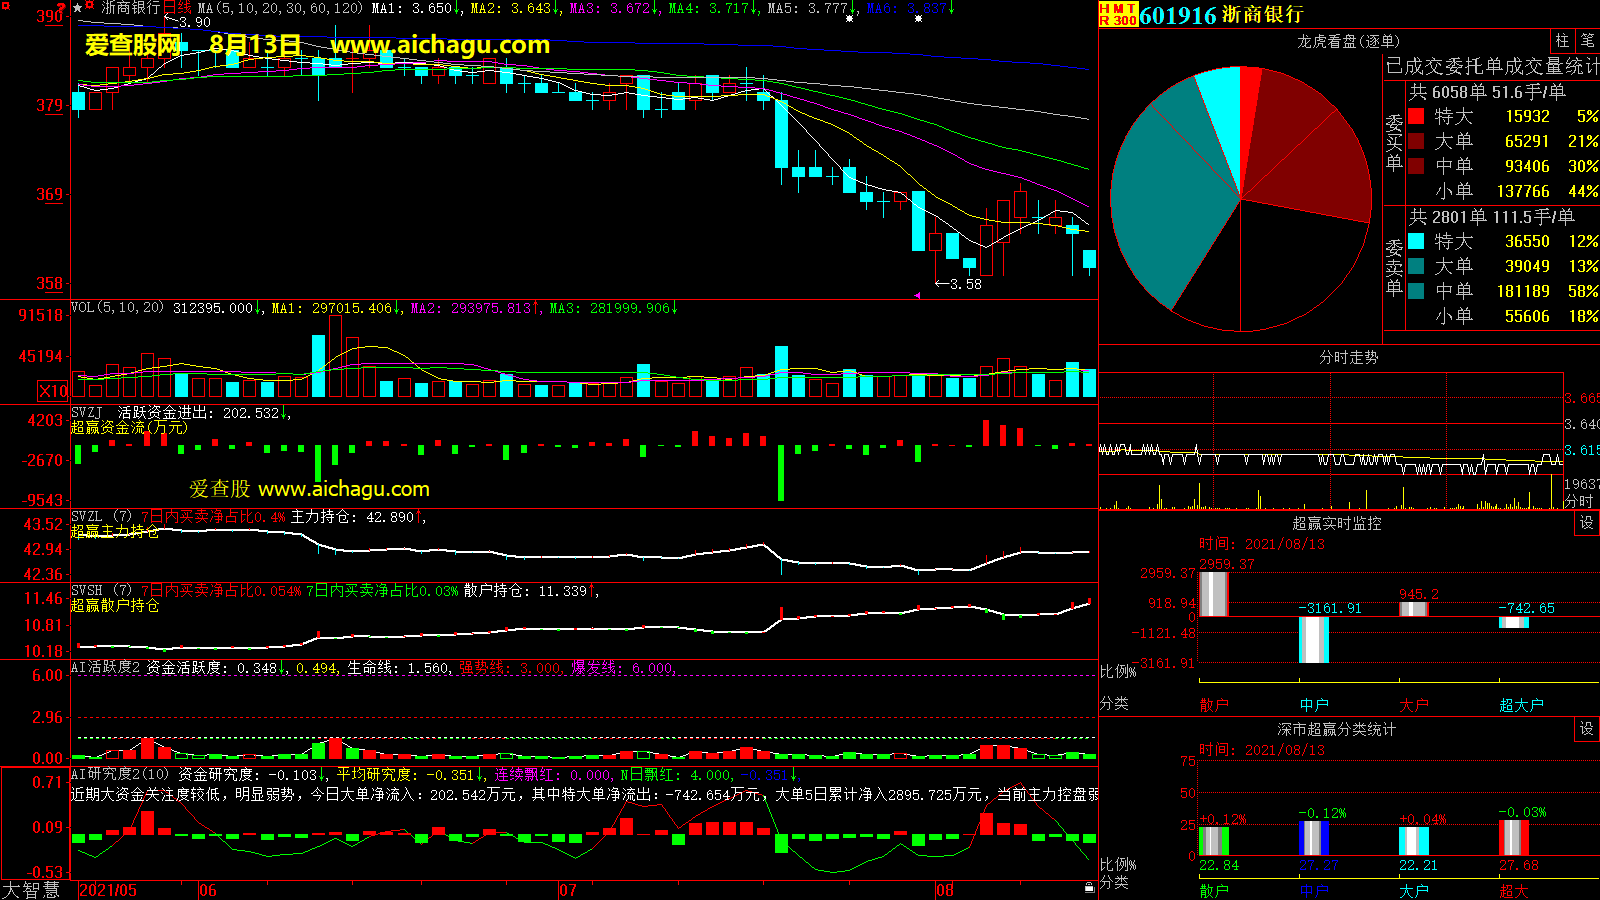Click the X10 volume scale icon
The width and height of the screenshot is (1600, 900).
tap(53, 391)
